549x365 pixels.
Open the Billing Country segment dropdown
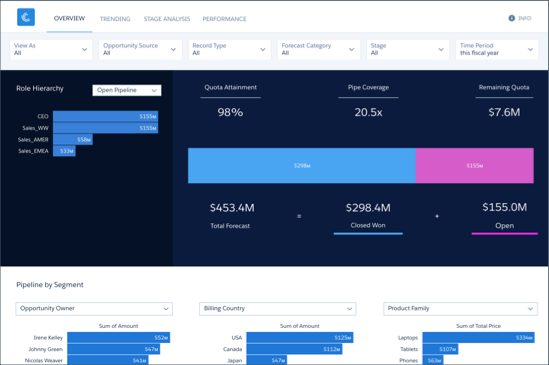click(278, 309)
